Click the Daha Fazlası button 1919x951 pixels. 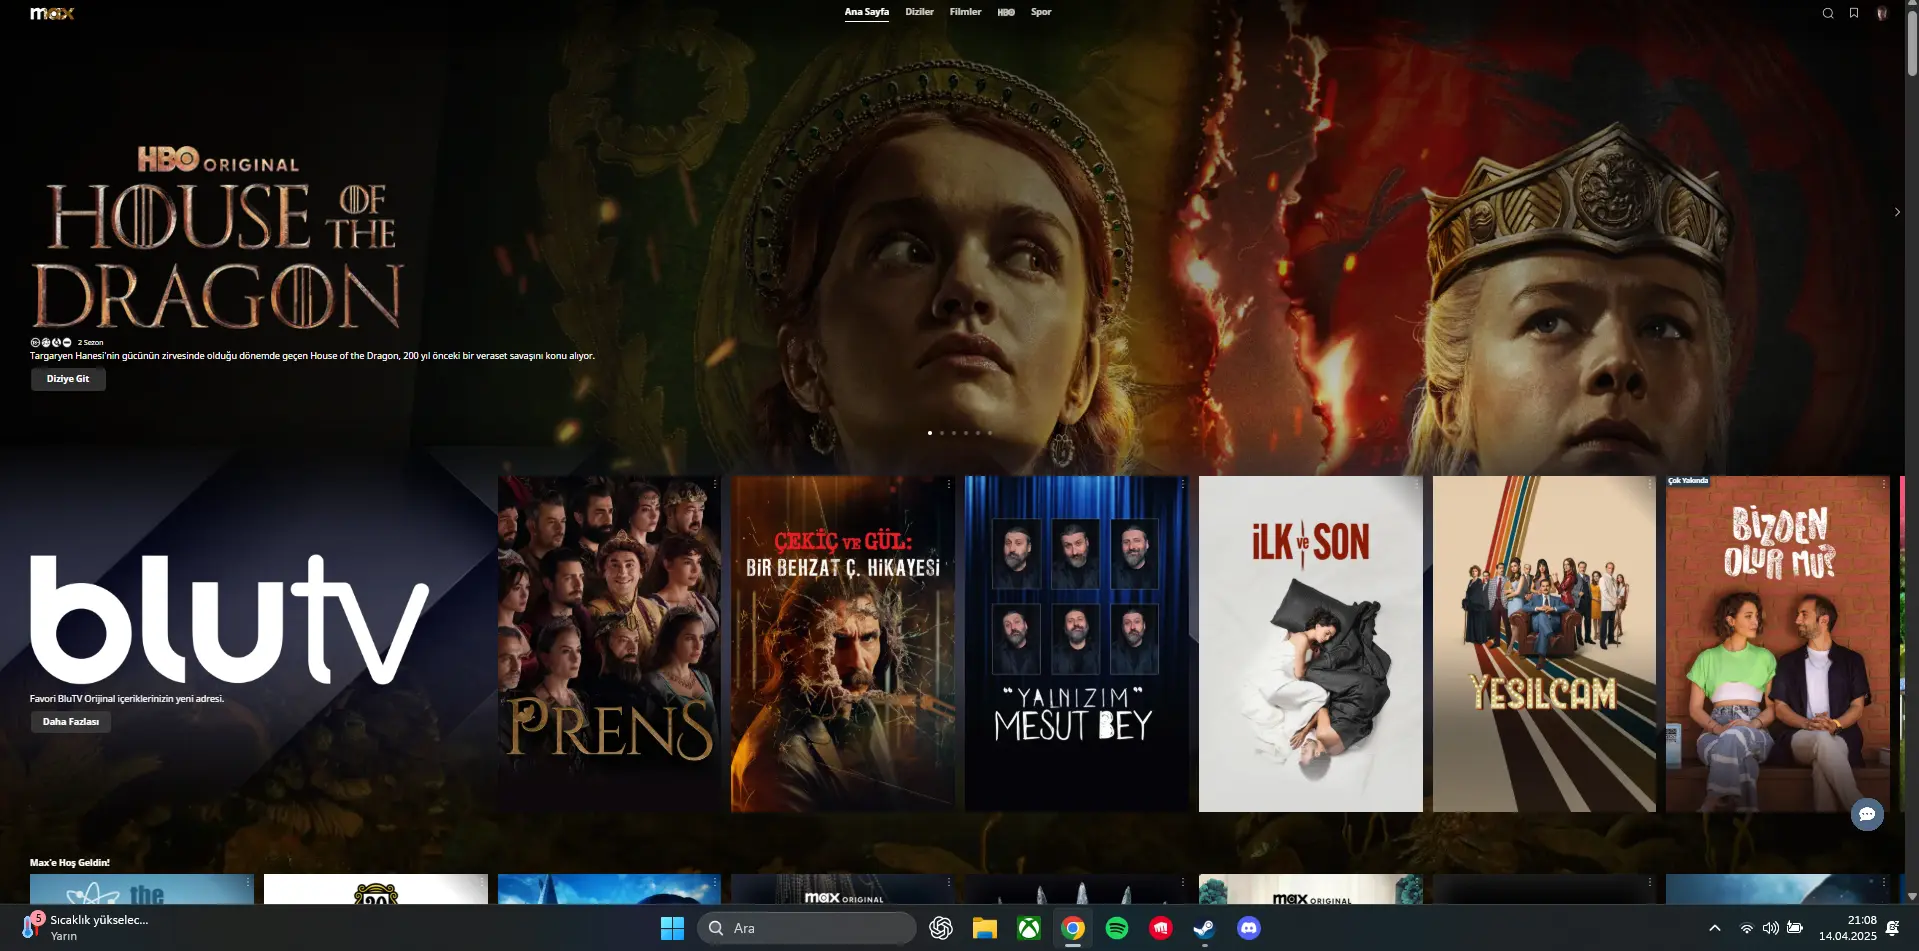pos(71,722)
